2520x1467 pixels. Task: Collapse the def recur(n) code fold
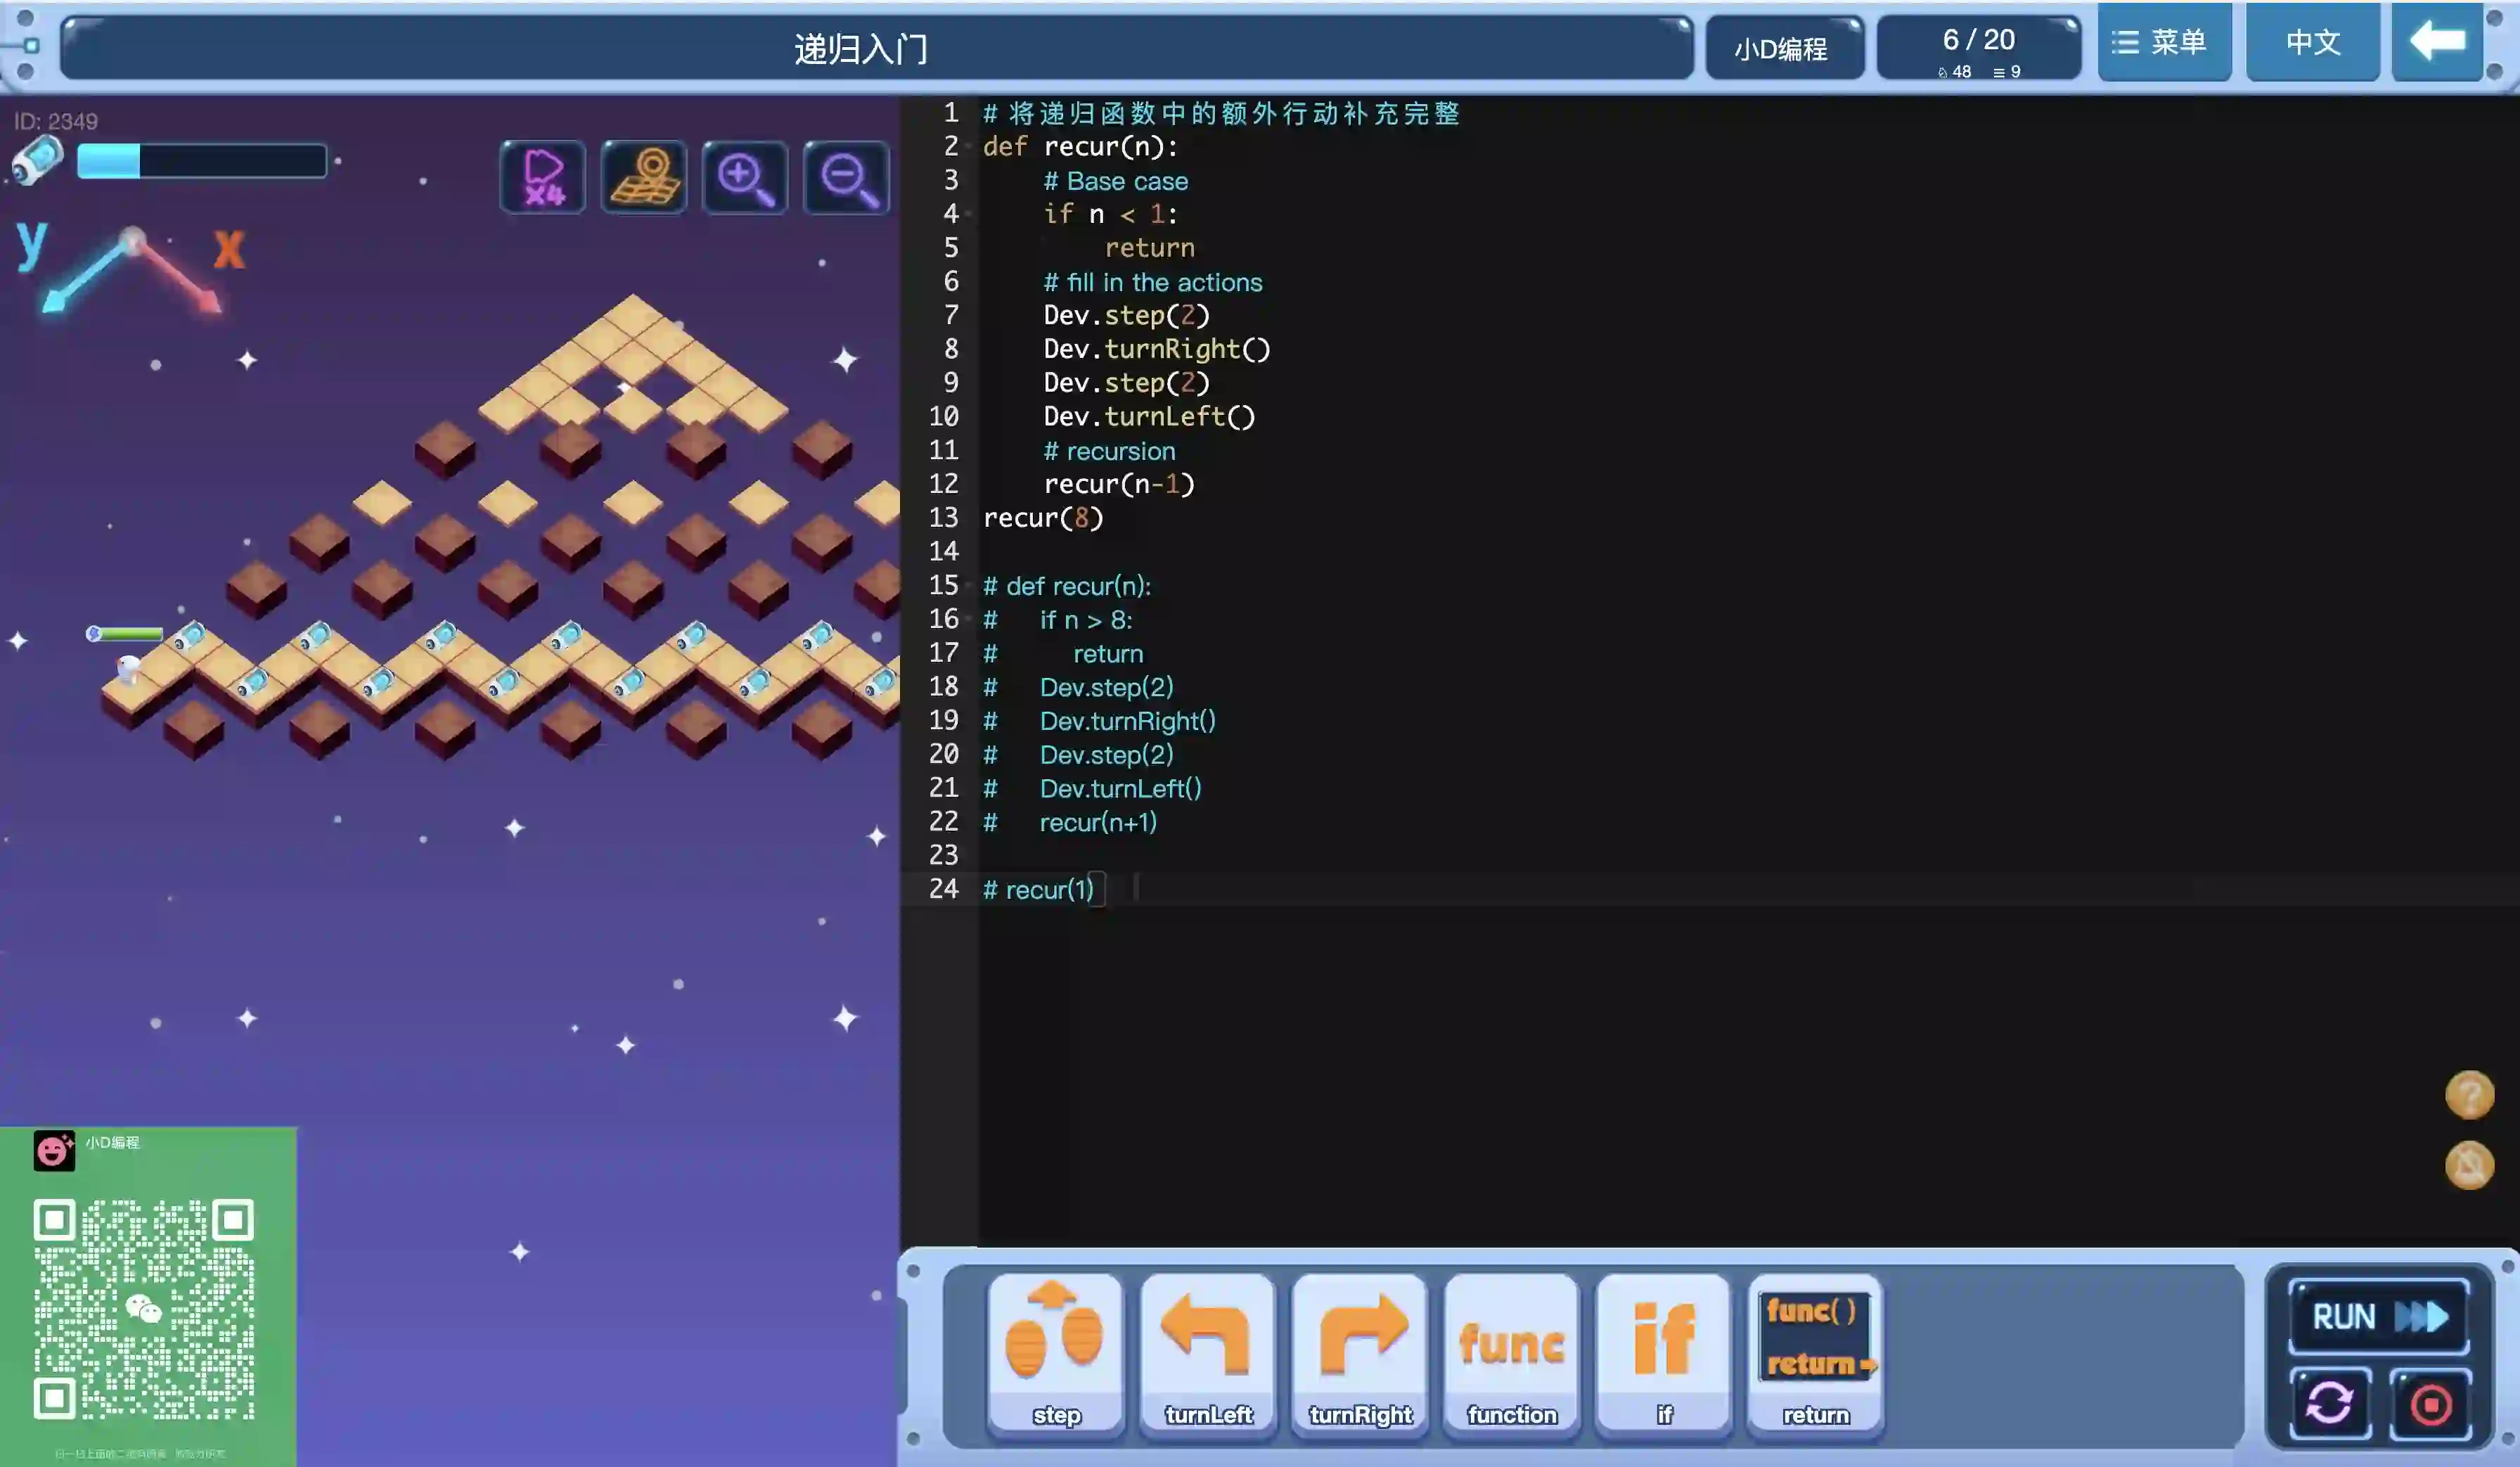tap(969, 147)
